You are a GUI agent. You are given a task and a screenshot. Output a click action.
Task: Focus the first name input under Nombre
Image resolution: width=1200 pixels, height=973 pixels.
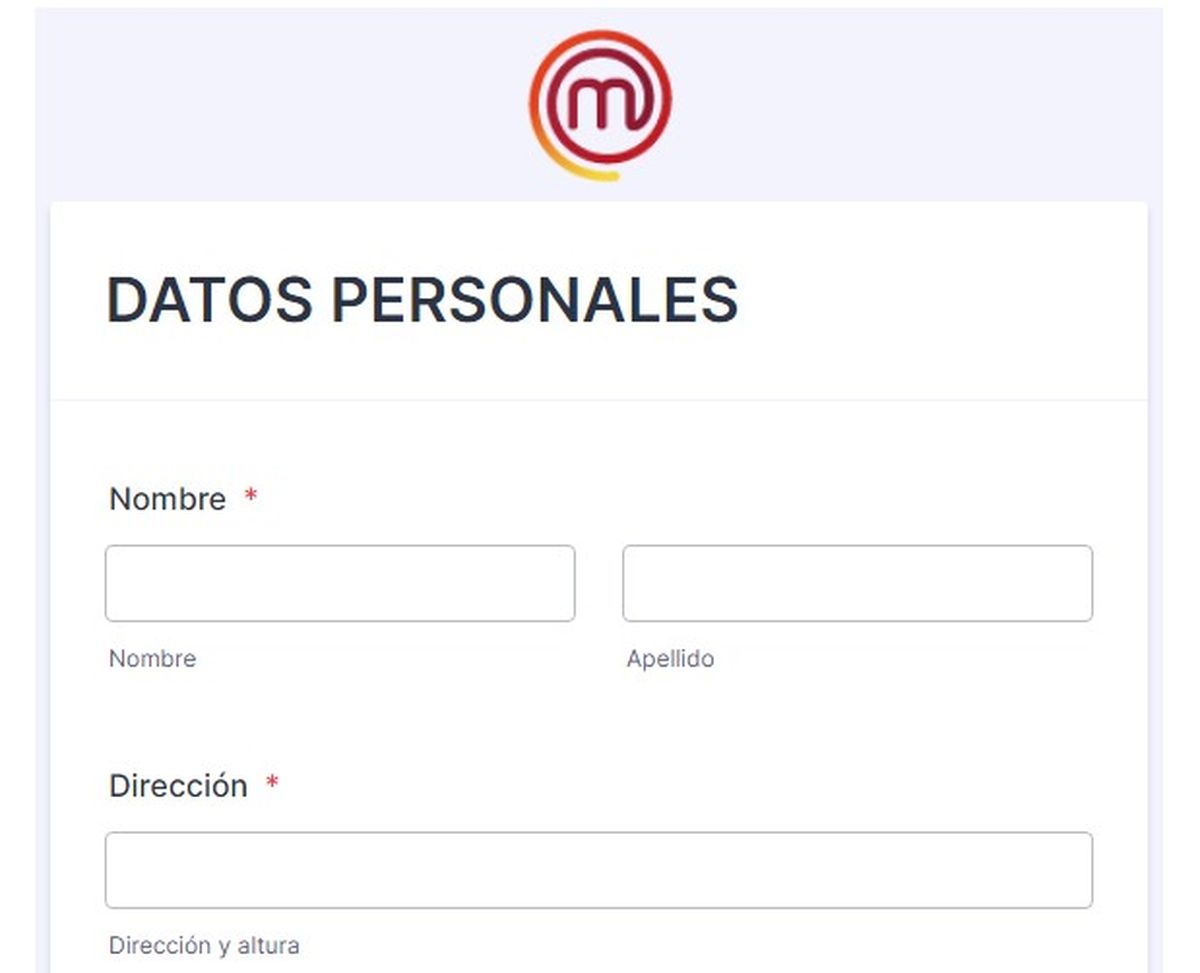click(x=340, y=583)
